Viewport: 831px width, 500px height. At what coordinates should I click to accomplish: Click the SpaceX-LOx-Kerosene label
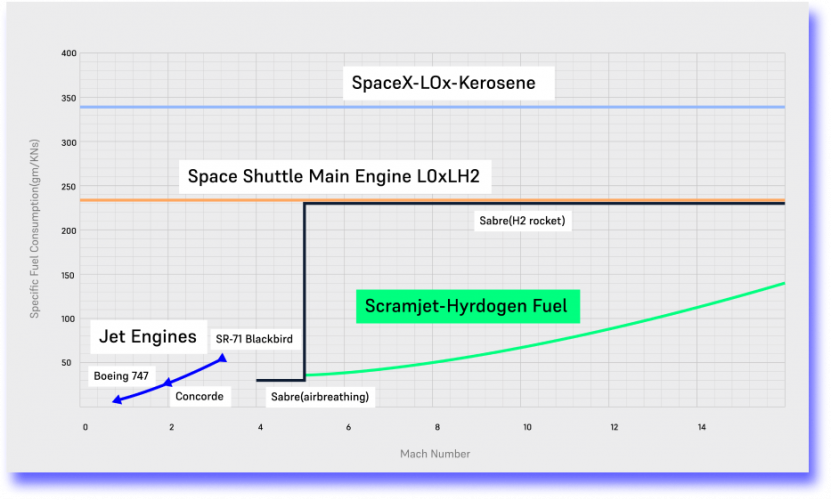point(451,84)
